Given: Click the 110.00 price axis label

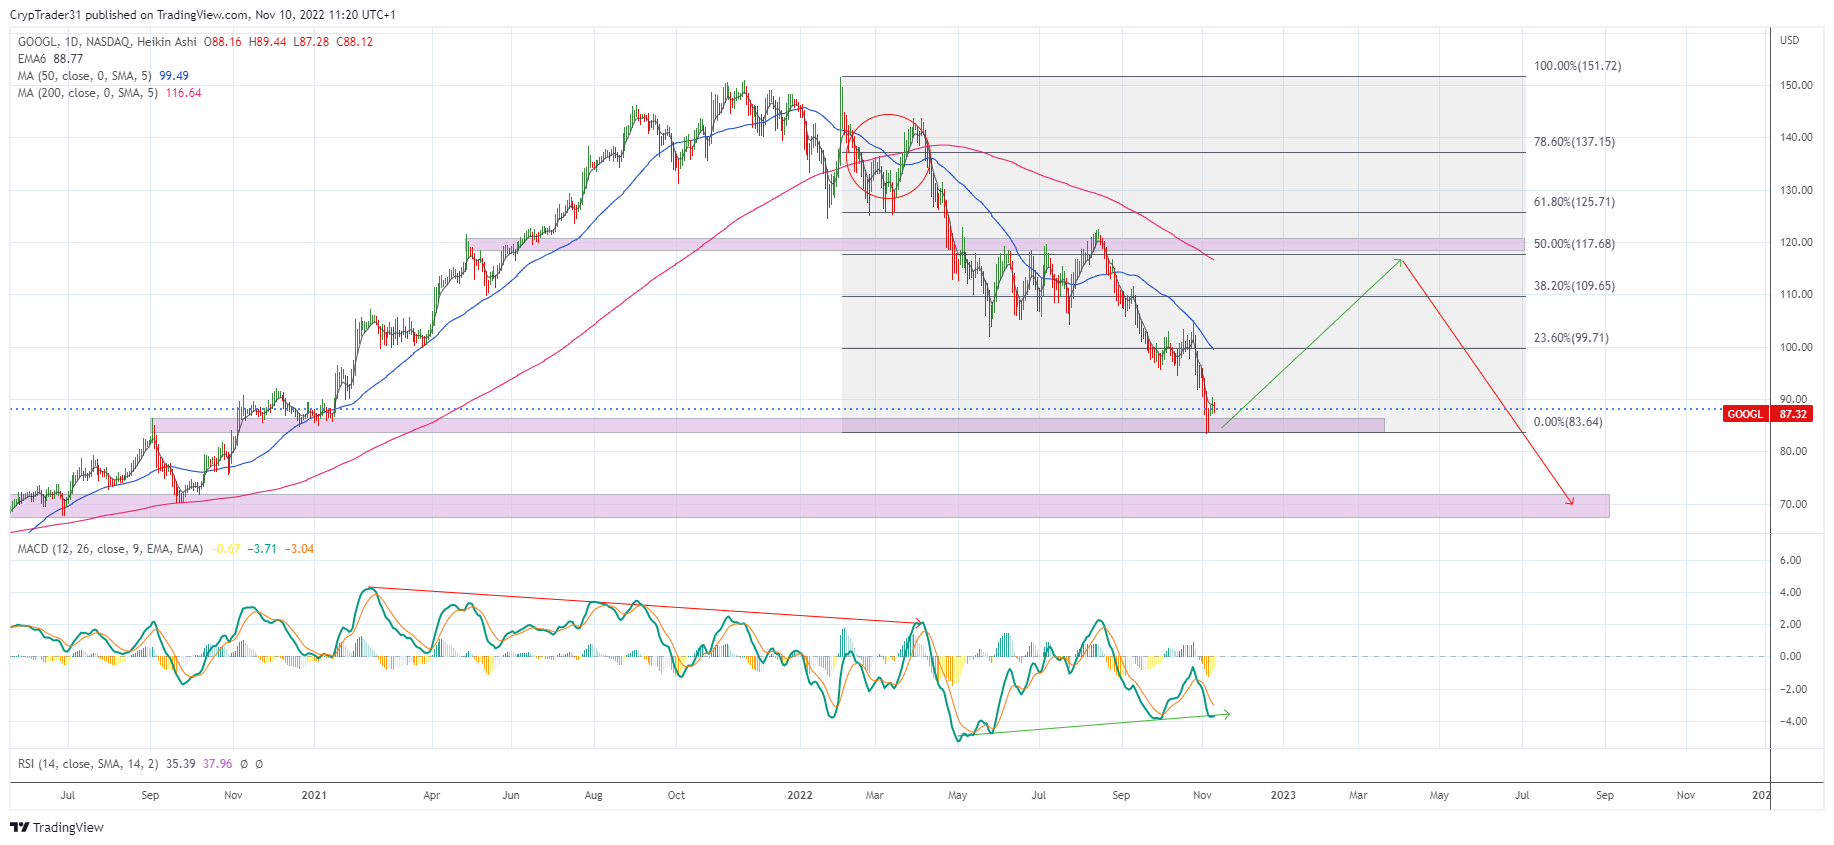Looking at the screenshot, I should click(x=1796, y=295).
